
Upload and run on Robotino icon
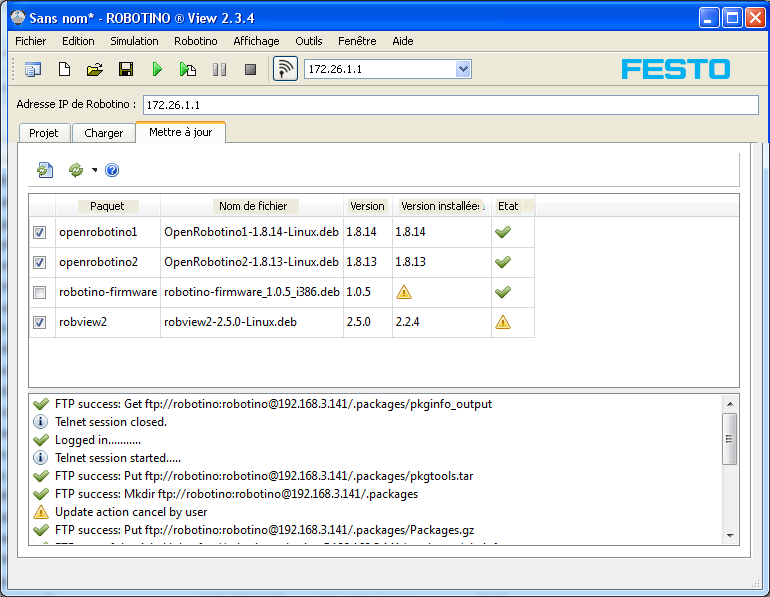188,69
